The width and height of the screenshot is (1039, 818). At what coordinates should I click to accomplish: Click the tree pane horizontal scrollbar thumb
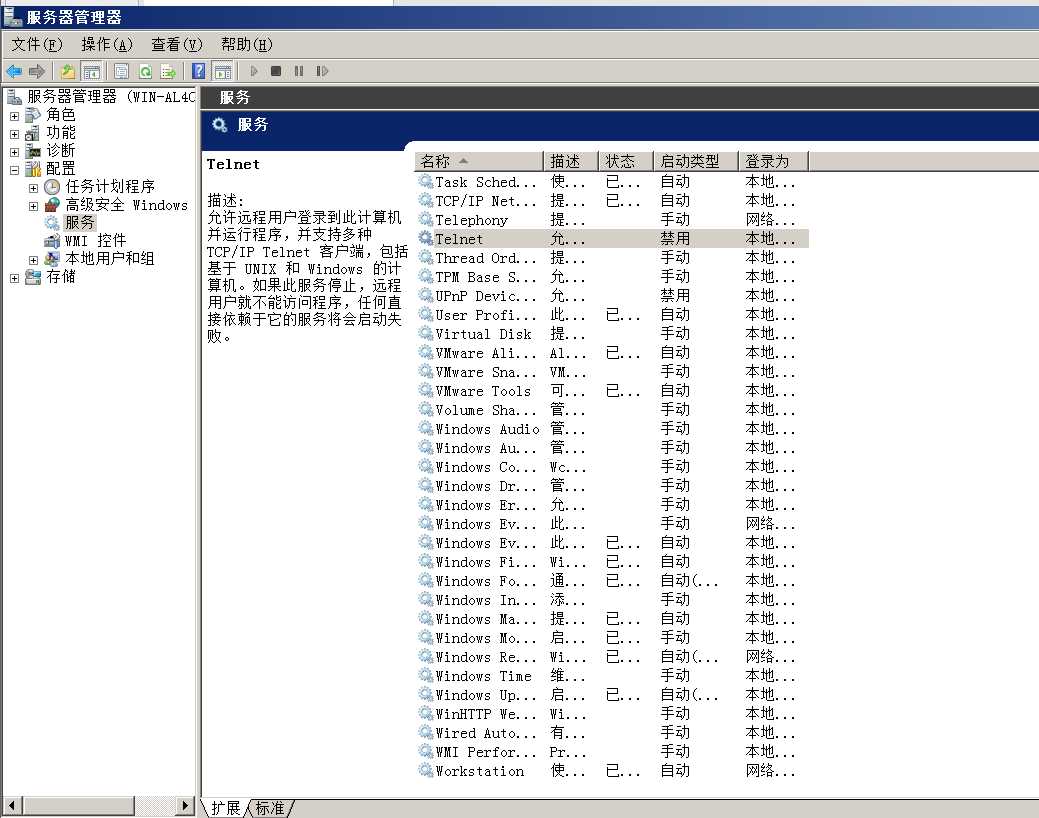(x=78, y=805)
